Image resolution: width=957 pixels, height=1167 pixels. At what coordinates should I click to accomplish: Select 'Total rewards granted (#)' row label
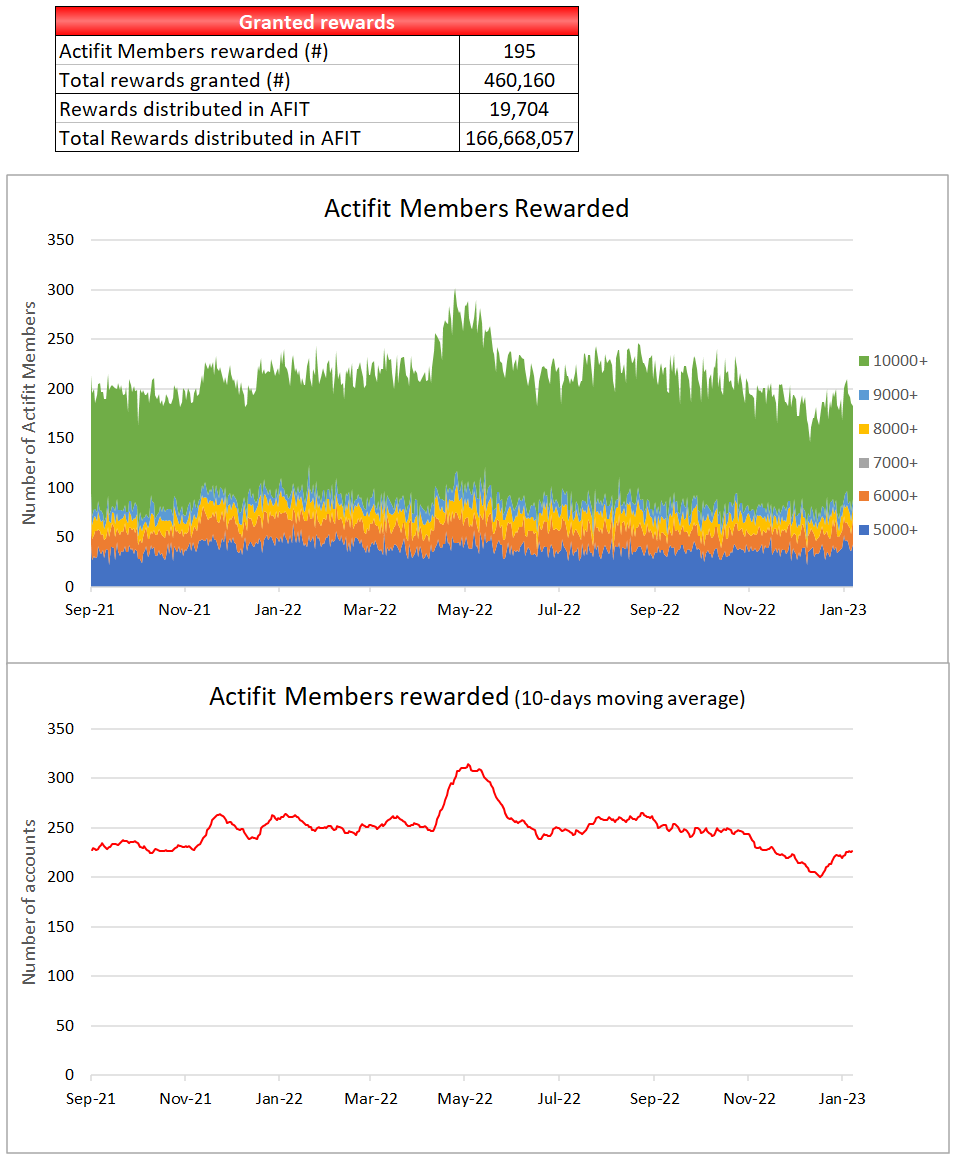pyautogui.click(x=175, y=80)
